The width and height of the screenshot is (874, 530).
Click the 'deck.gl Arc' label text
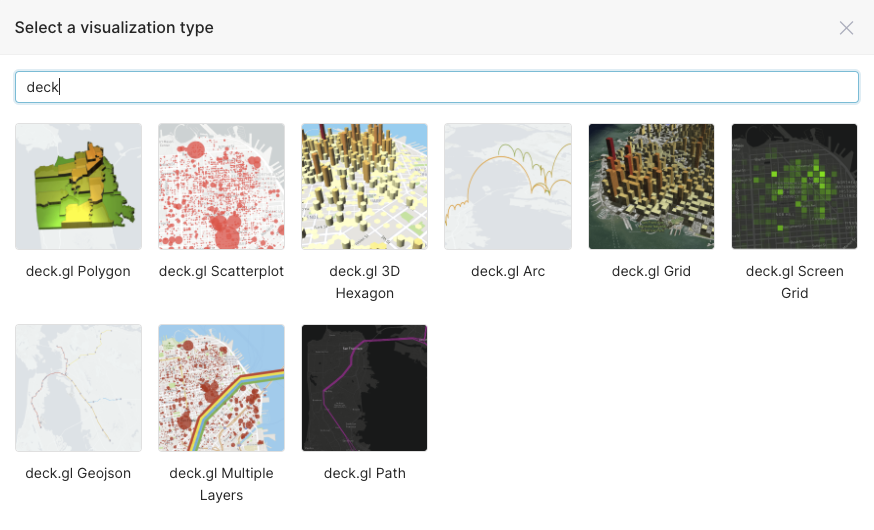tap(508, 271)
